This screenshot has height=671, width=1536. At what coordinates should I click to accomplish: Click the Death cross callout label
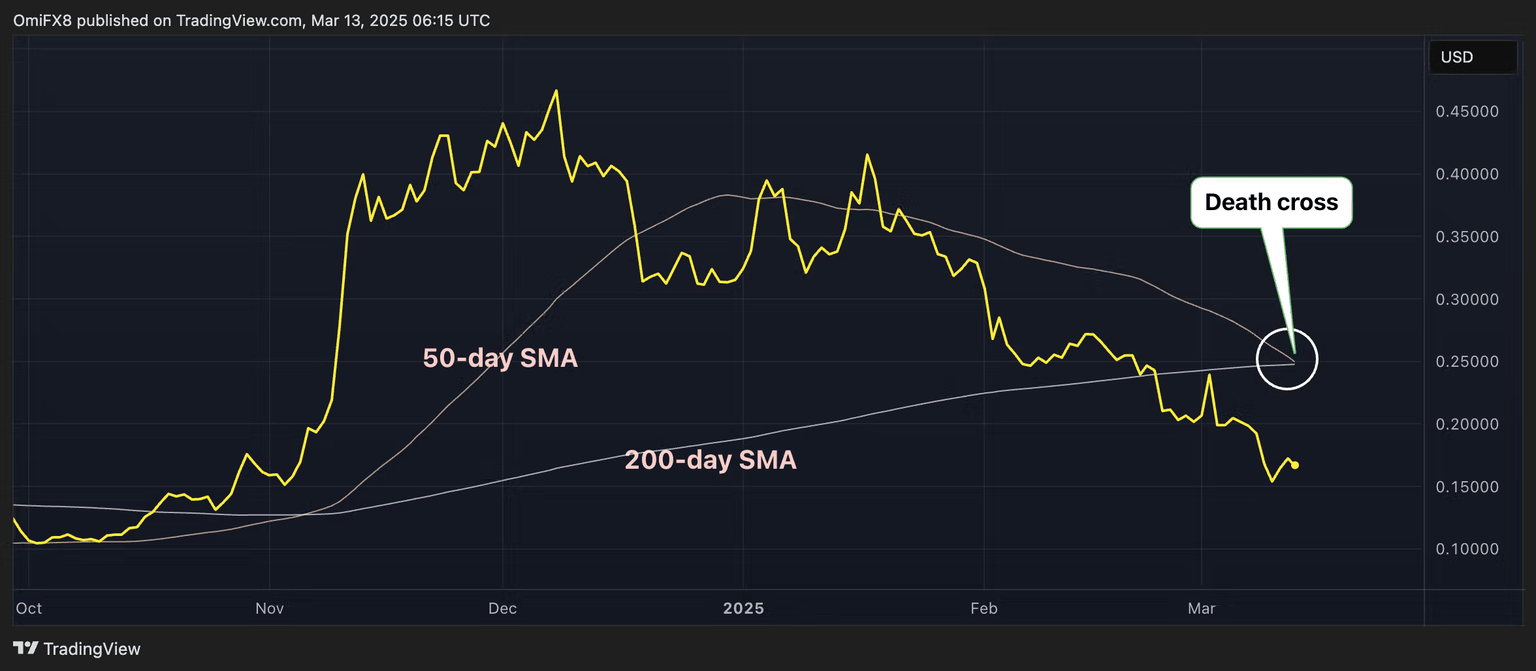1271,201
